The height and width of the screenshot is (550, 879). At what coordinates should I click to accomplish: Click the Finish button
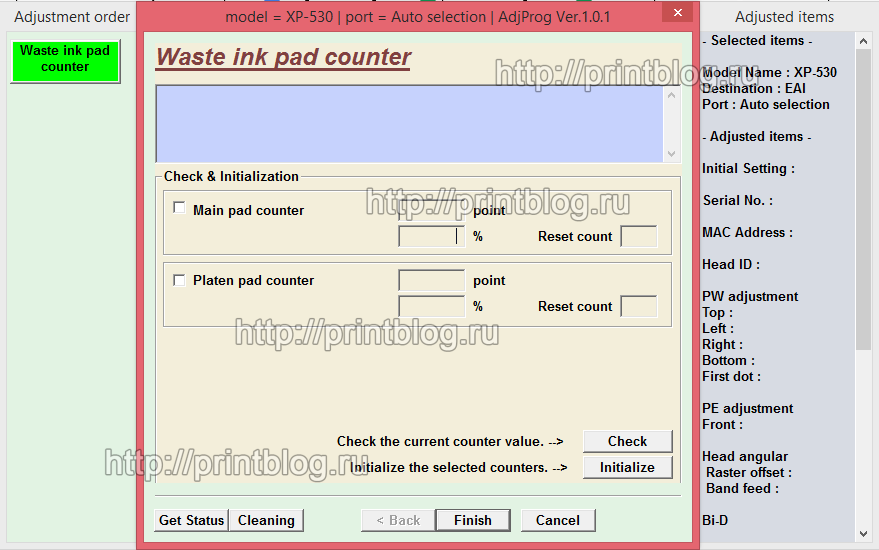pyautogui.click(x=473, y=520)
